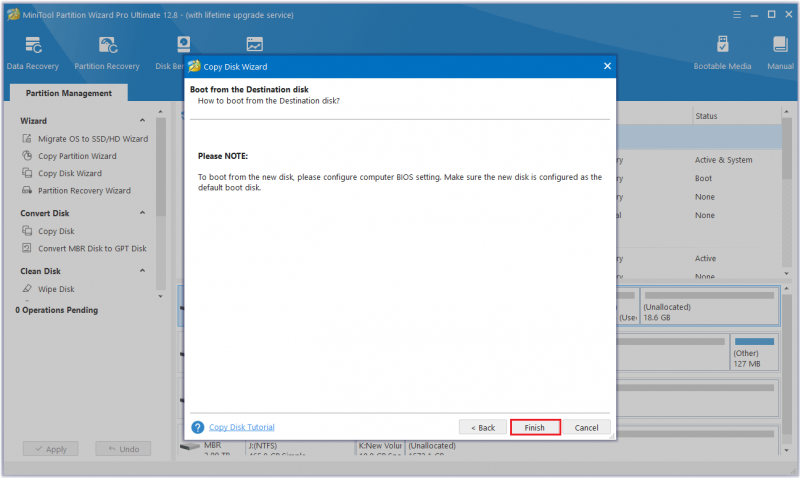
Task: Click 'Boot' status cell
Action: (703, 178)
